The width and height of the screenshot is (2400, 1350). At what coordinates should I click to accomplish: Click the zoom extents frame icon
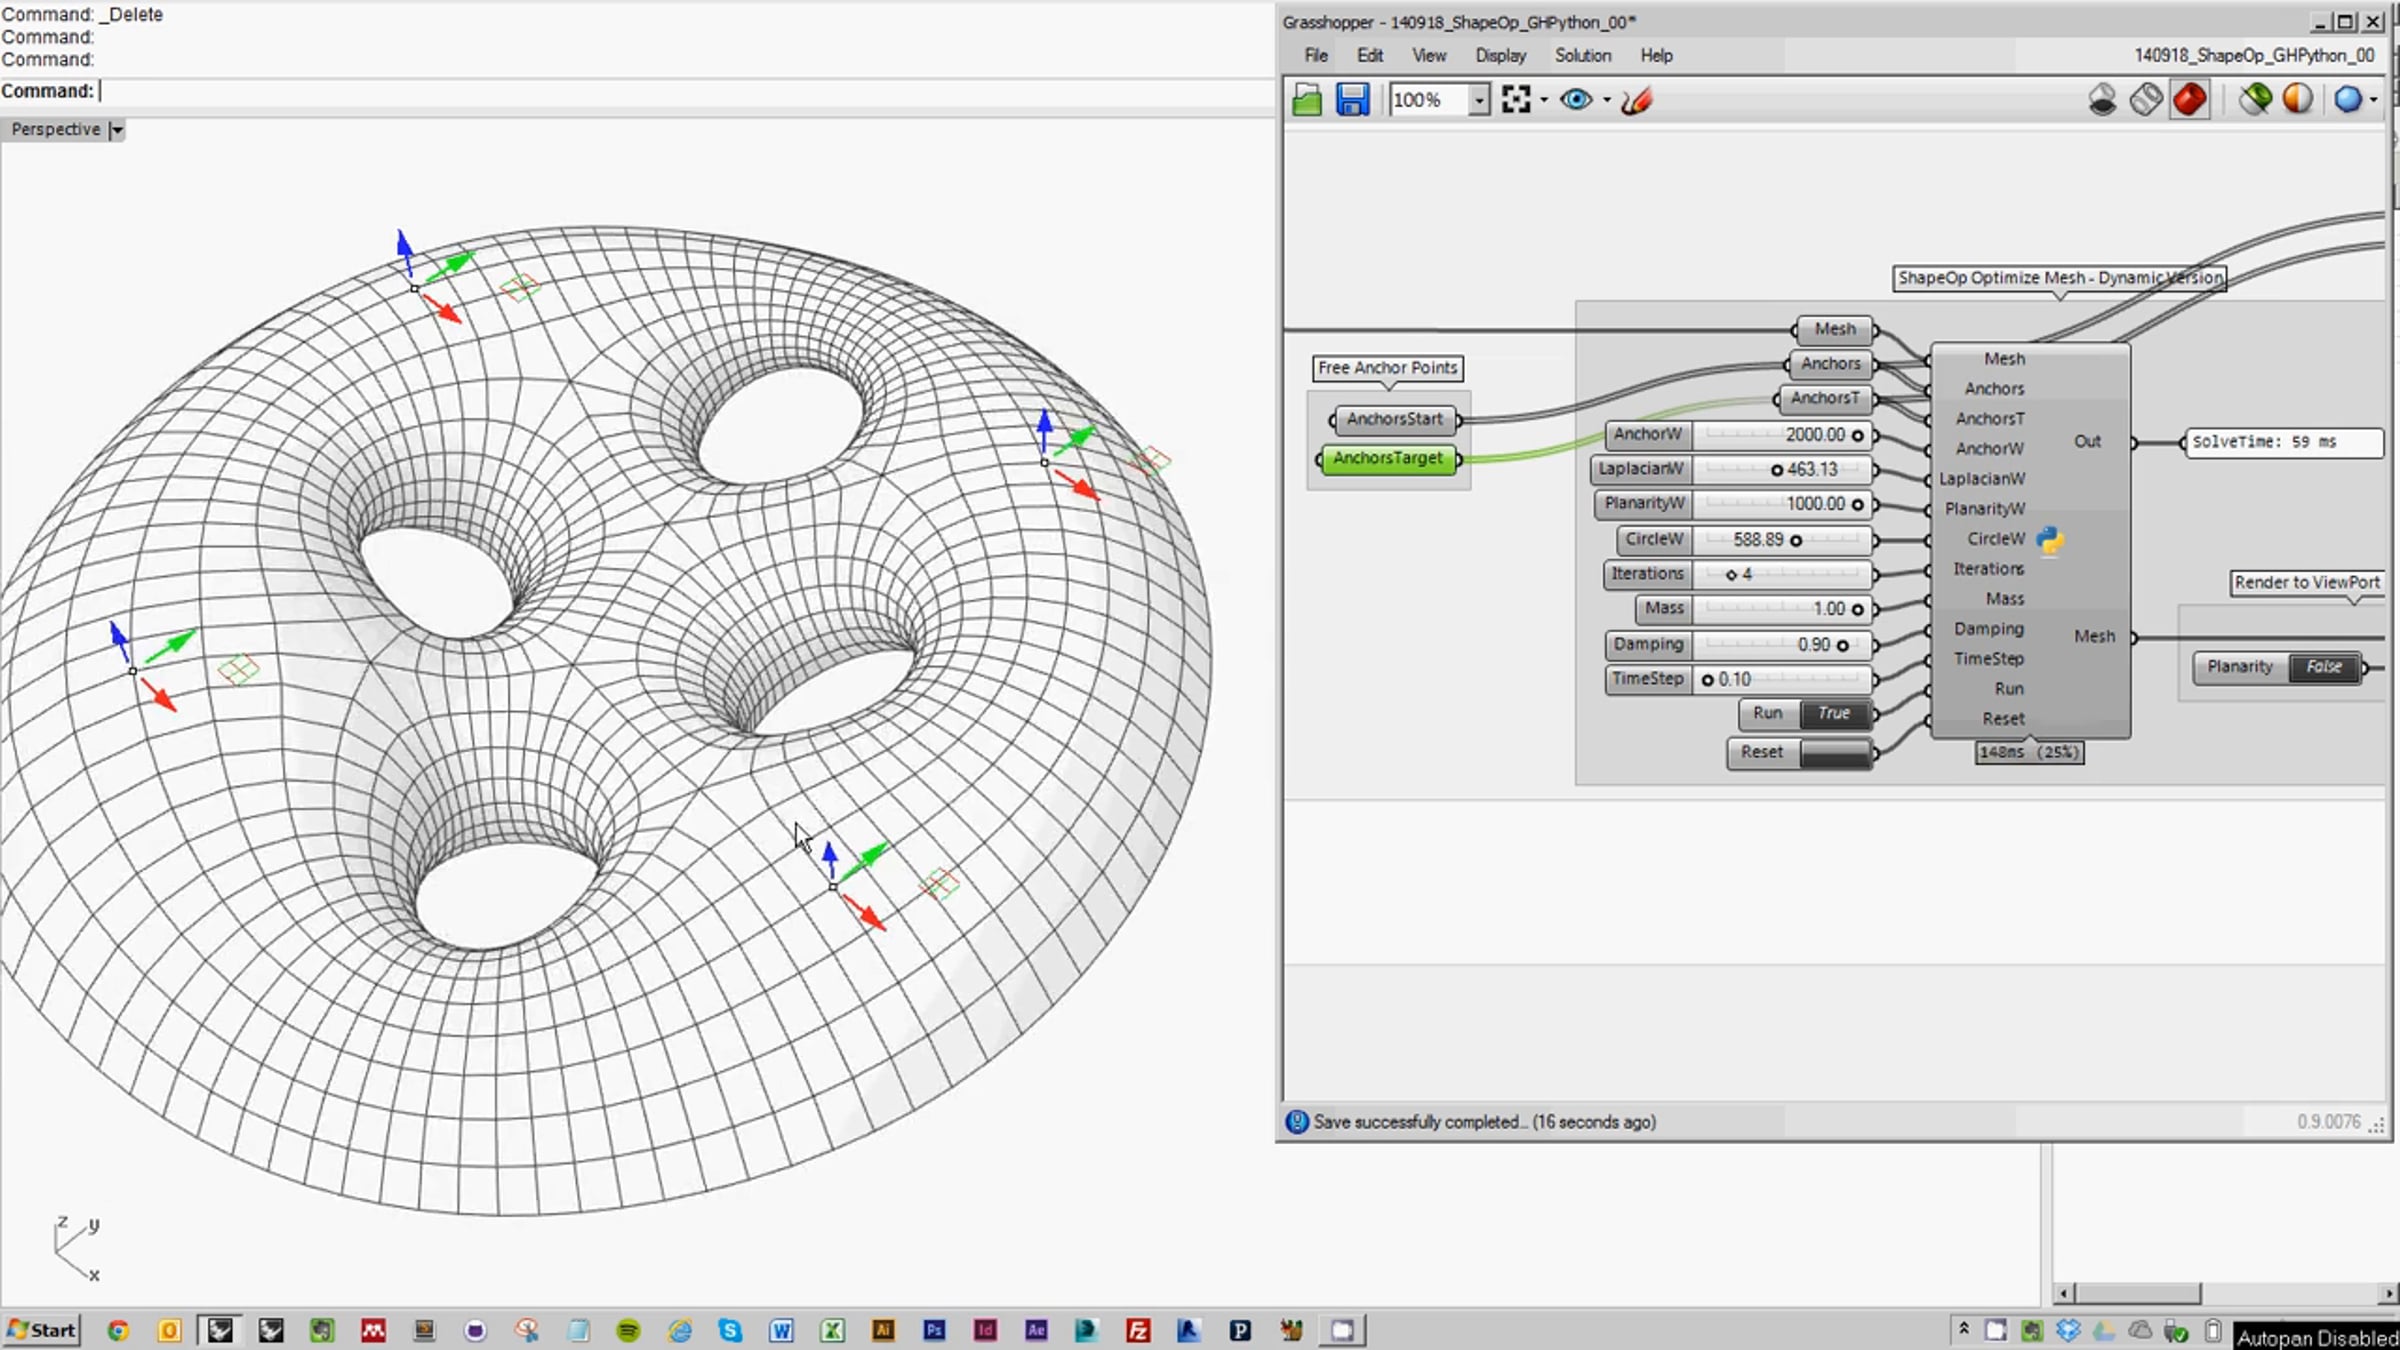(1516, 100)
